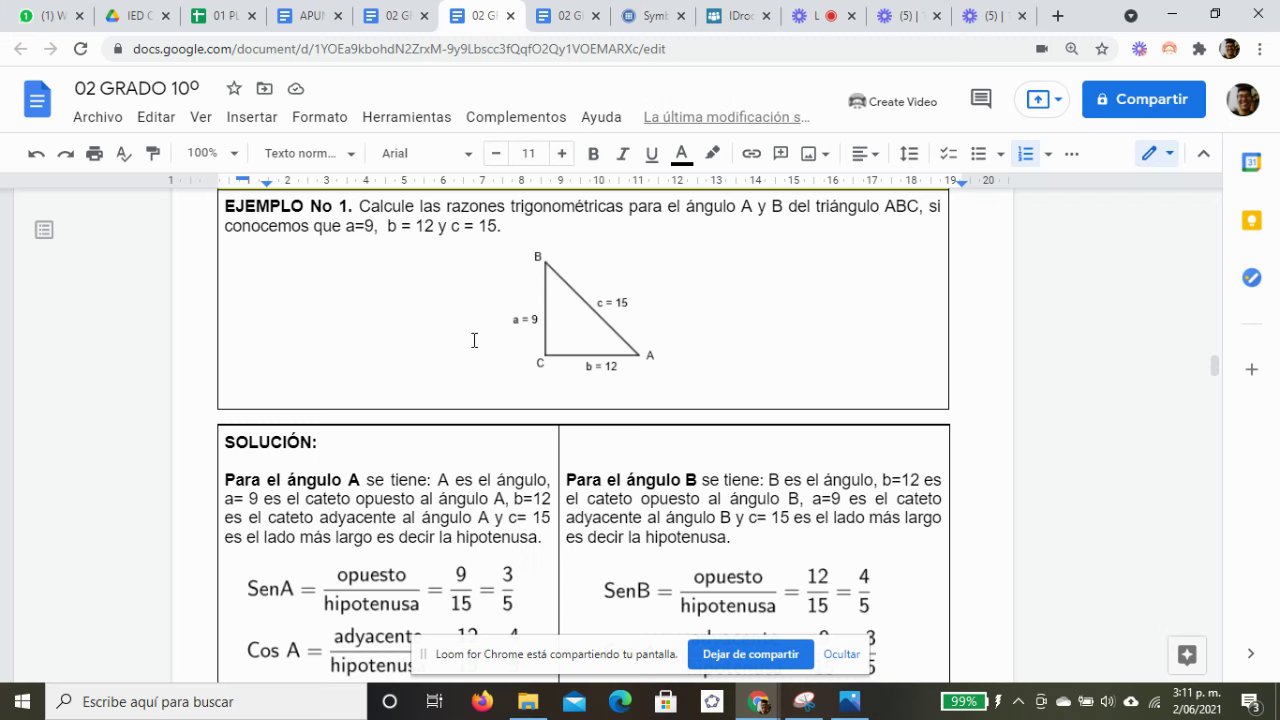Run spell check from toolbar icon

pos(124,153)
